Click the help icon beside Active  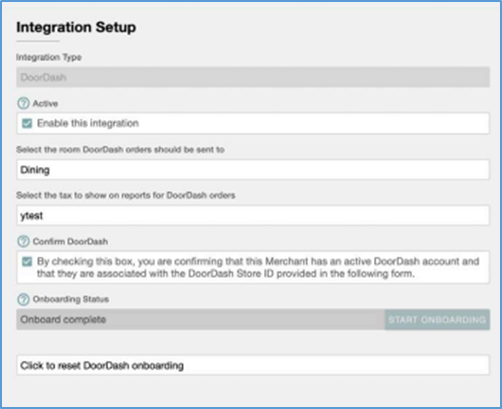point(23,103)
